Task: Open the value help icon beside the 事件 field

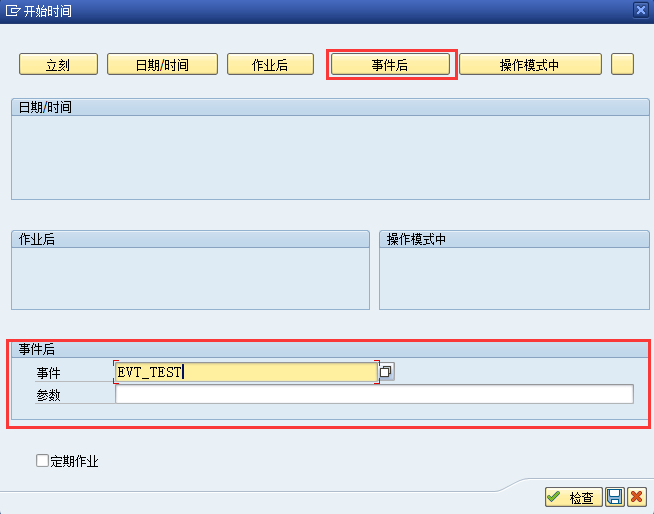Action: 386,371
